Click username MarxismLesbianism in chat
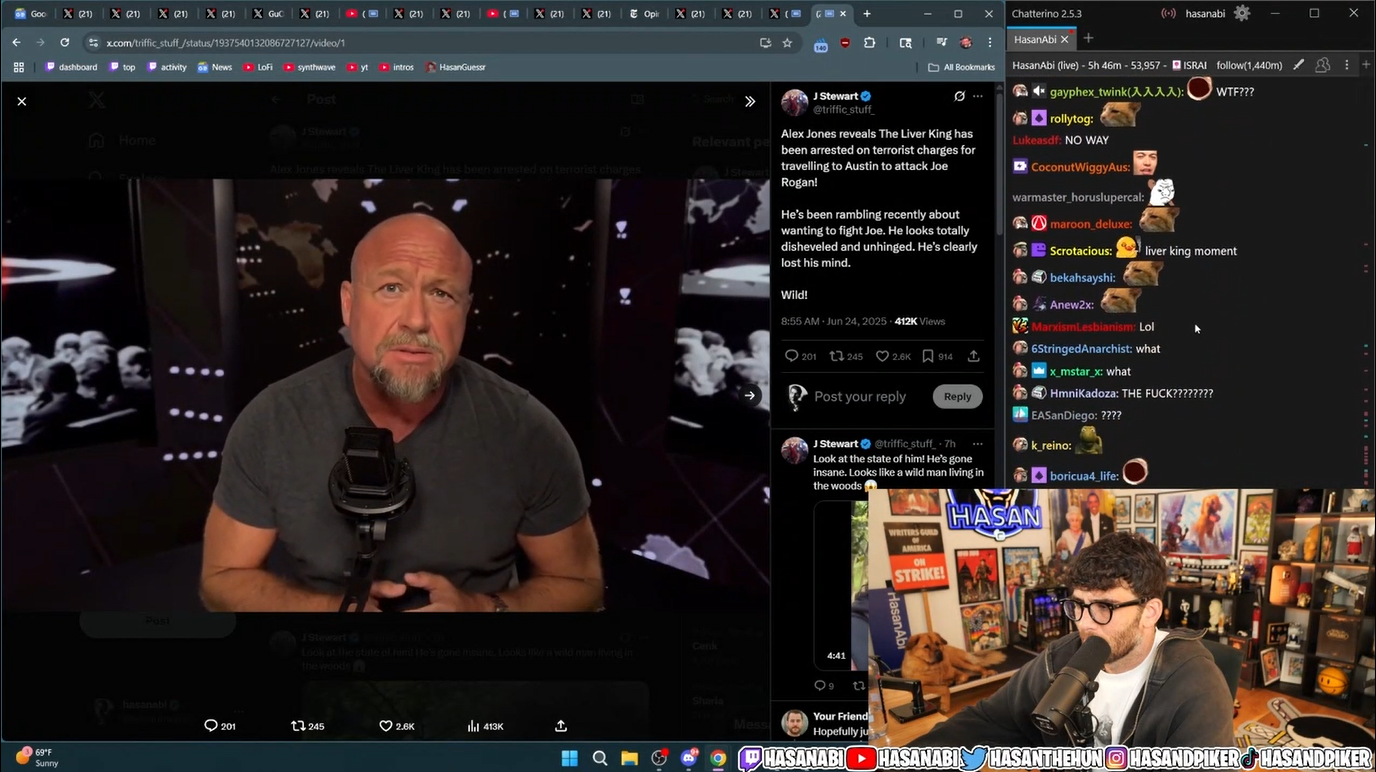This screenshot has height=772, width=1376. tap(1084, 327)
